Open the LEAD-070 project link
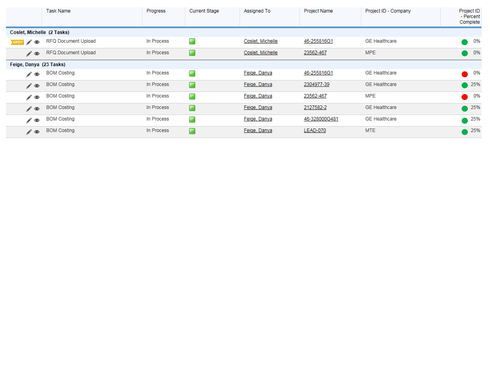This screenshot has height=379, width=490. coord(315,130)
